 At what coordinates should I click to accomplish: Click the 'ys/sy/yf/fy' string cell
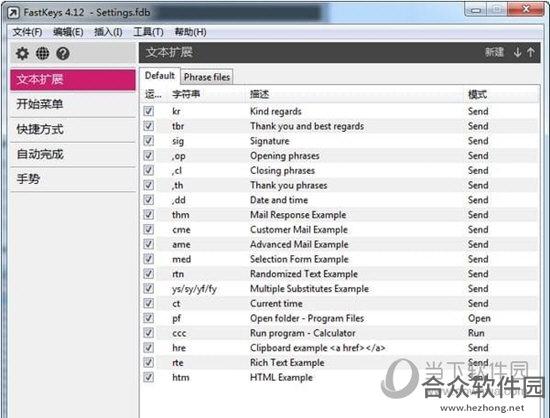point(194,289)
